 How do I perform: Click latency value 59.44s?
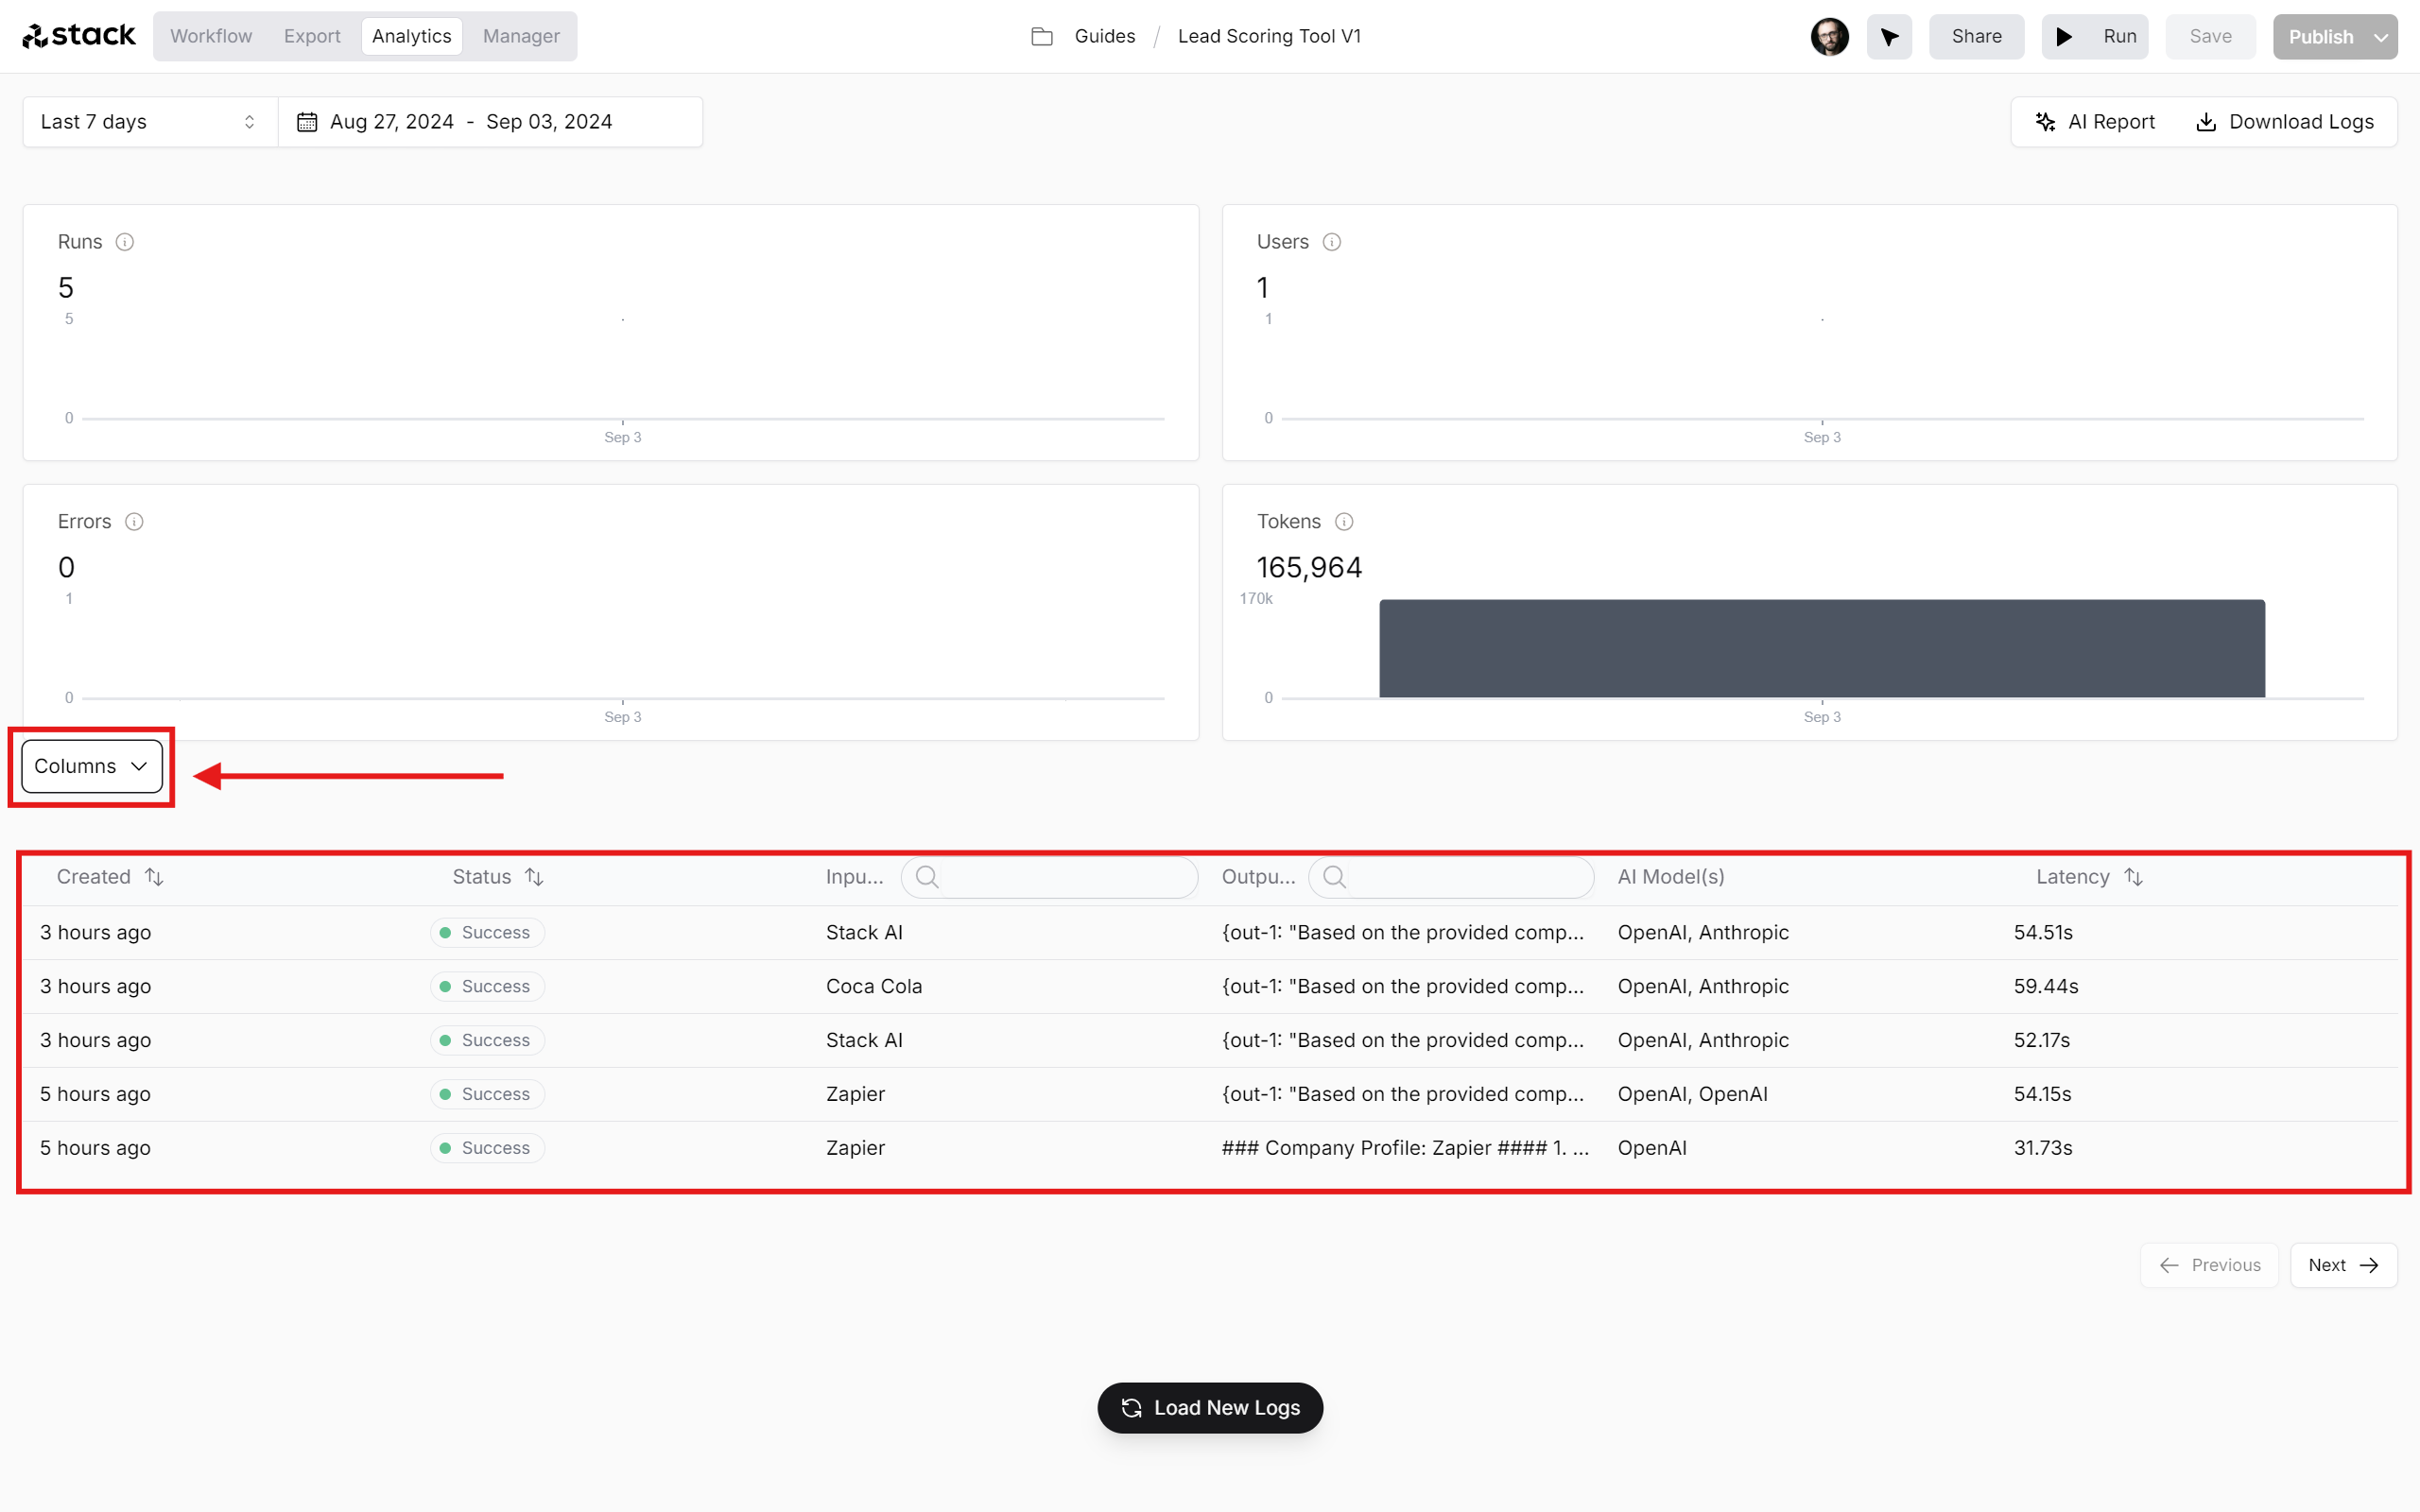pos(2046,987)
